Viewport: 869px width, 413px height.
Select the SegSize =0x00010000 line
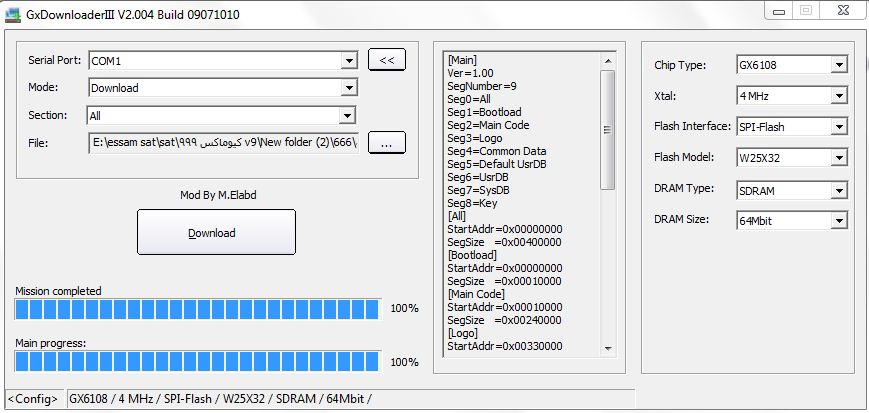pos(504,281)
